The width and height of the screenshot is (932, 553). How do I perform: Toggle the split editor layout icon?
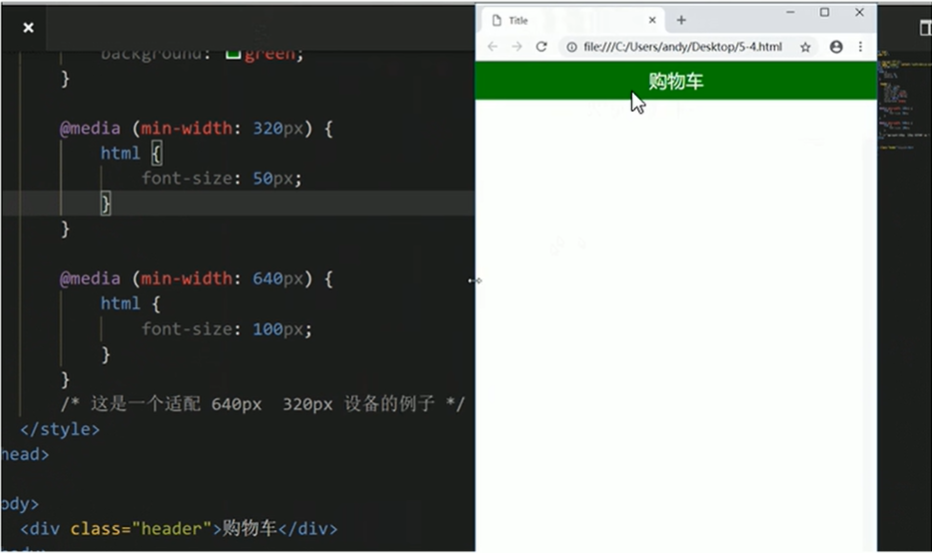pyautogui.click(x=925, y=27)
